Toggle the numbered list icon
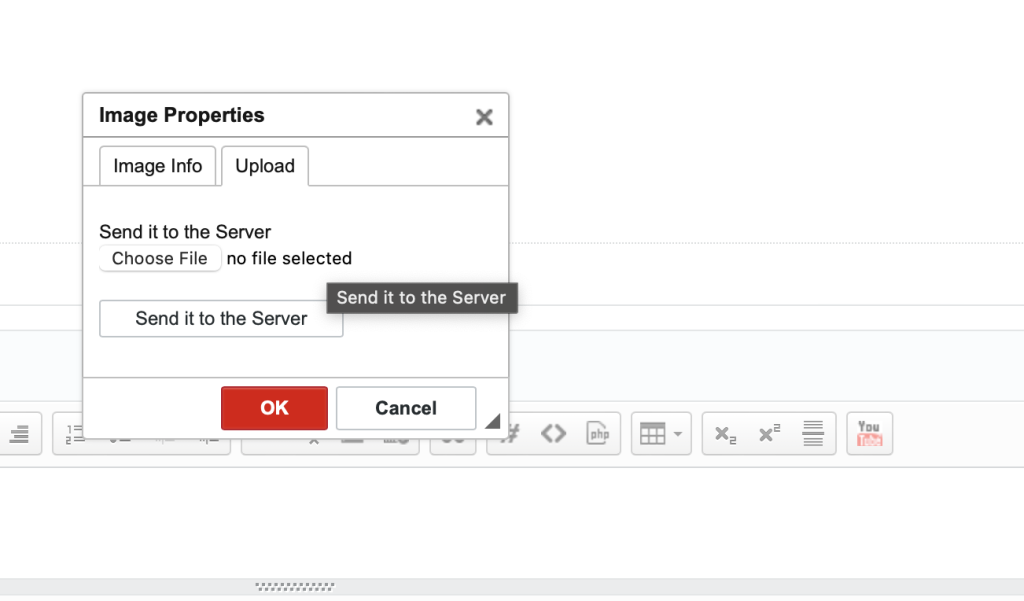Viewport: 1024px width, 601px height. [74, 434]
